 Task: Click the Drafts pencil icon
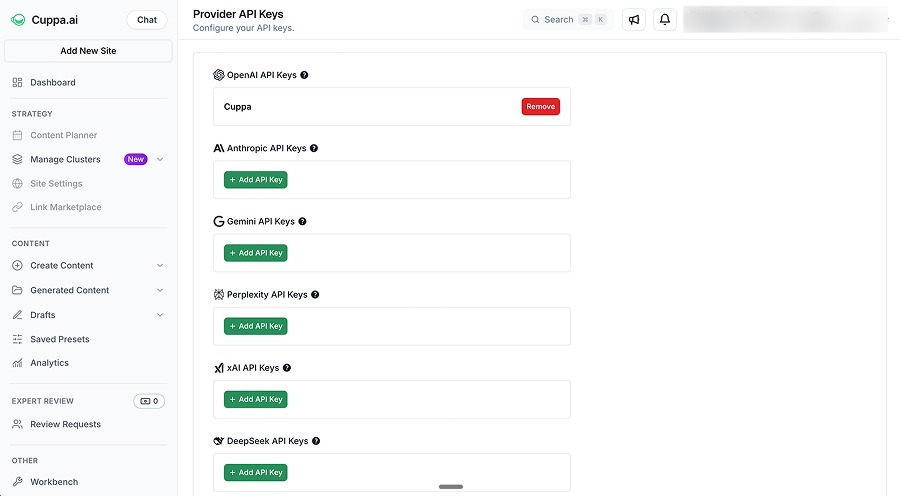click(17, 315)
